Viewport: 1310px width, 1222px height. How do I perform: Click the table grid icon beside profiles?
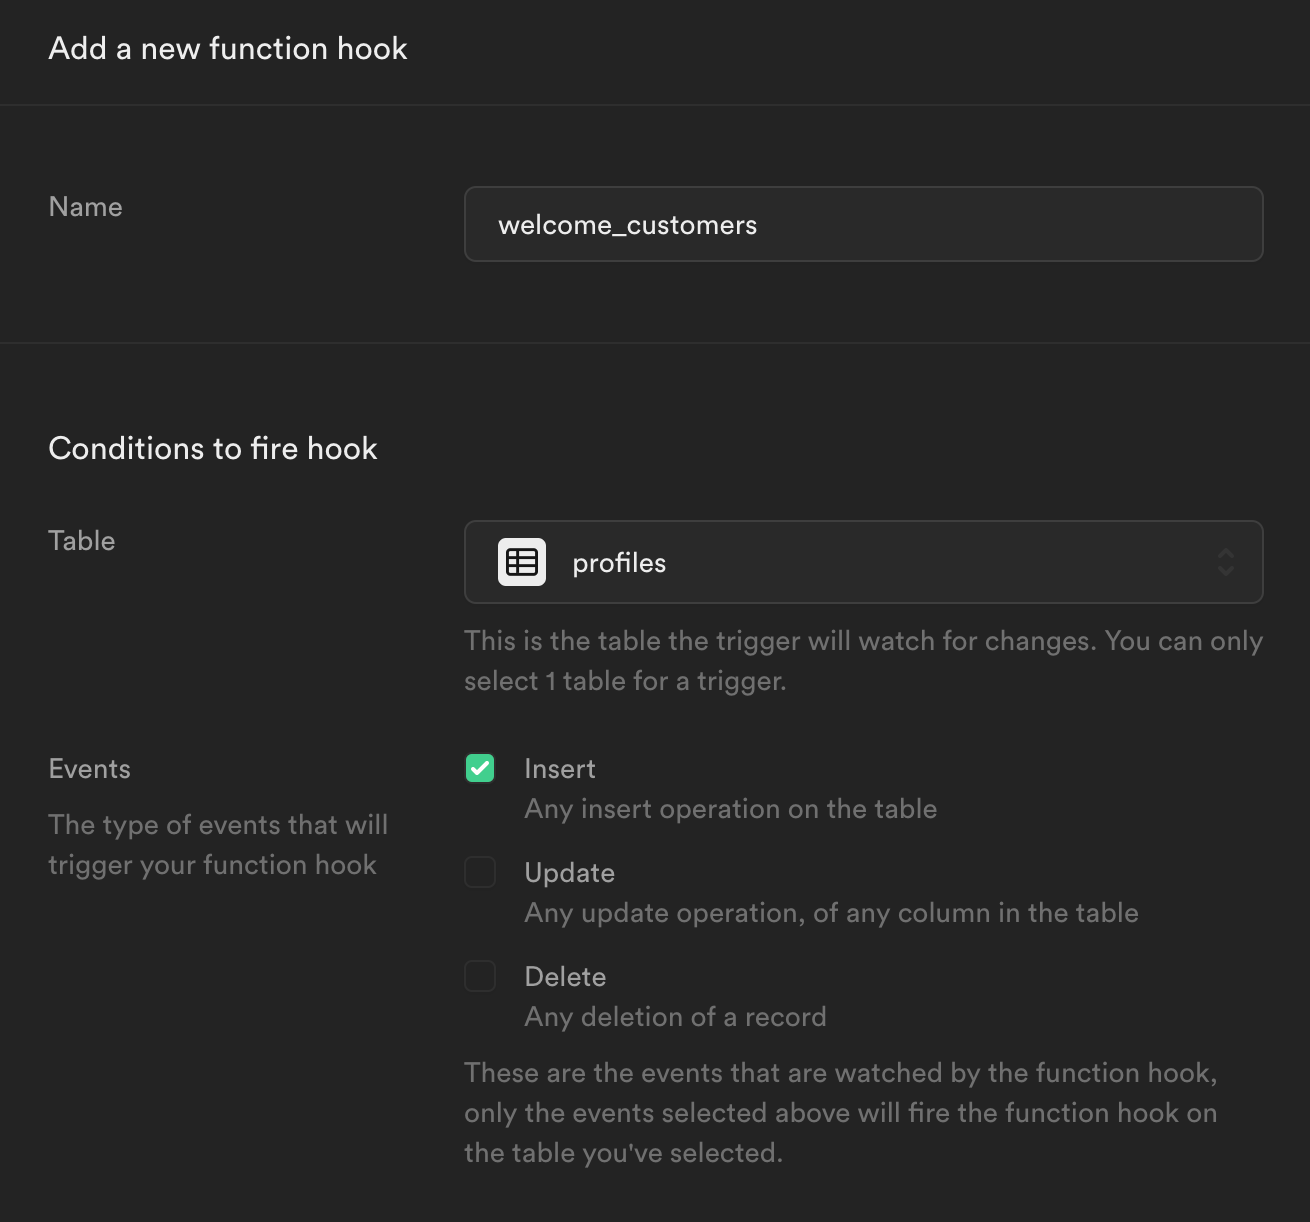click(x=521, y=562)
